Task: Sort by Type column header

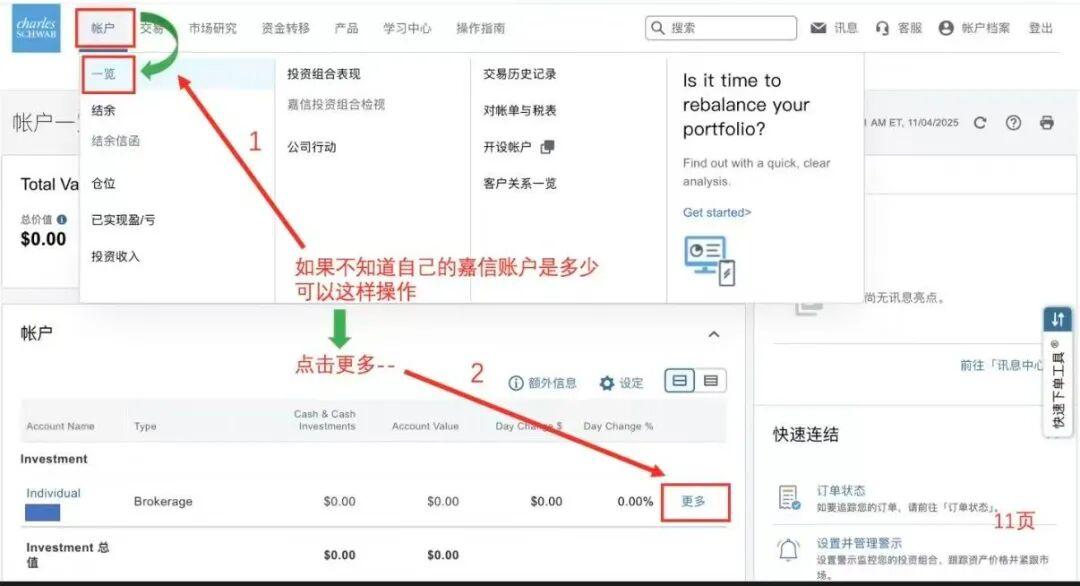Action: coord(145,426)
